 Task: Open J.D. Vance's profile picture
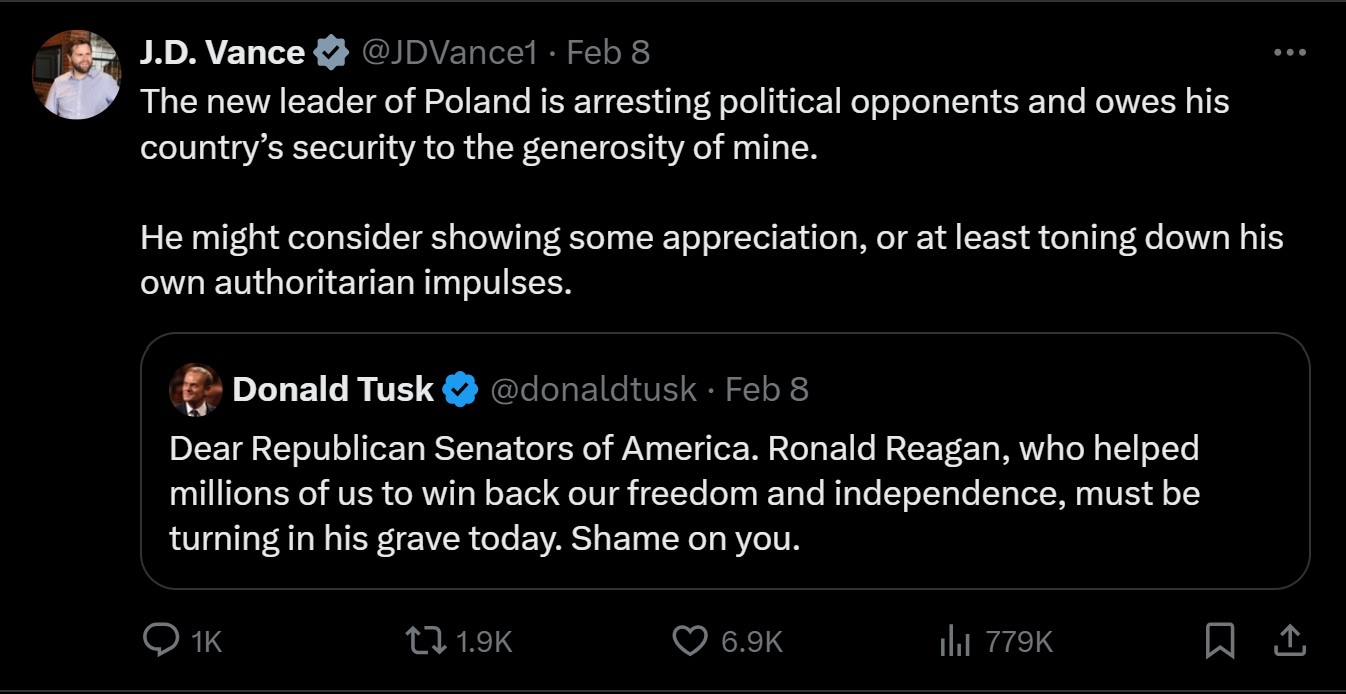tap(76, 75)
